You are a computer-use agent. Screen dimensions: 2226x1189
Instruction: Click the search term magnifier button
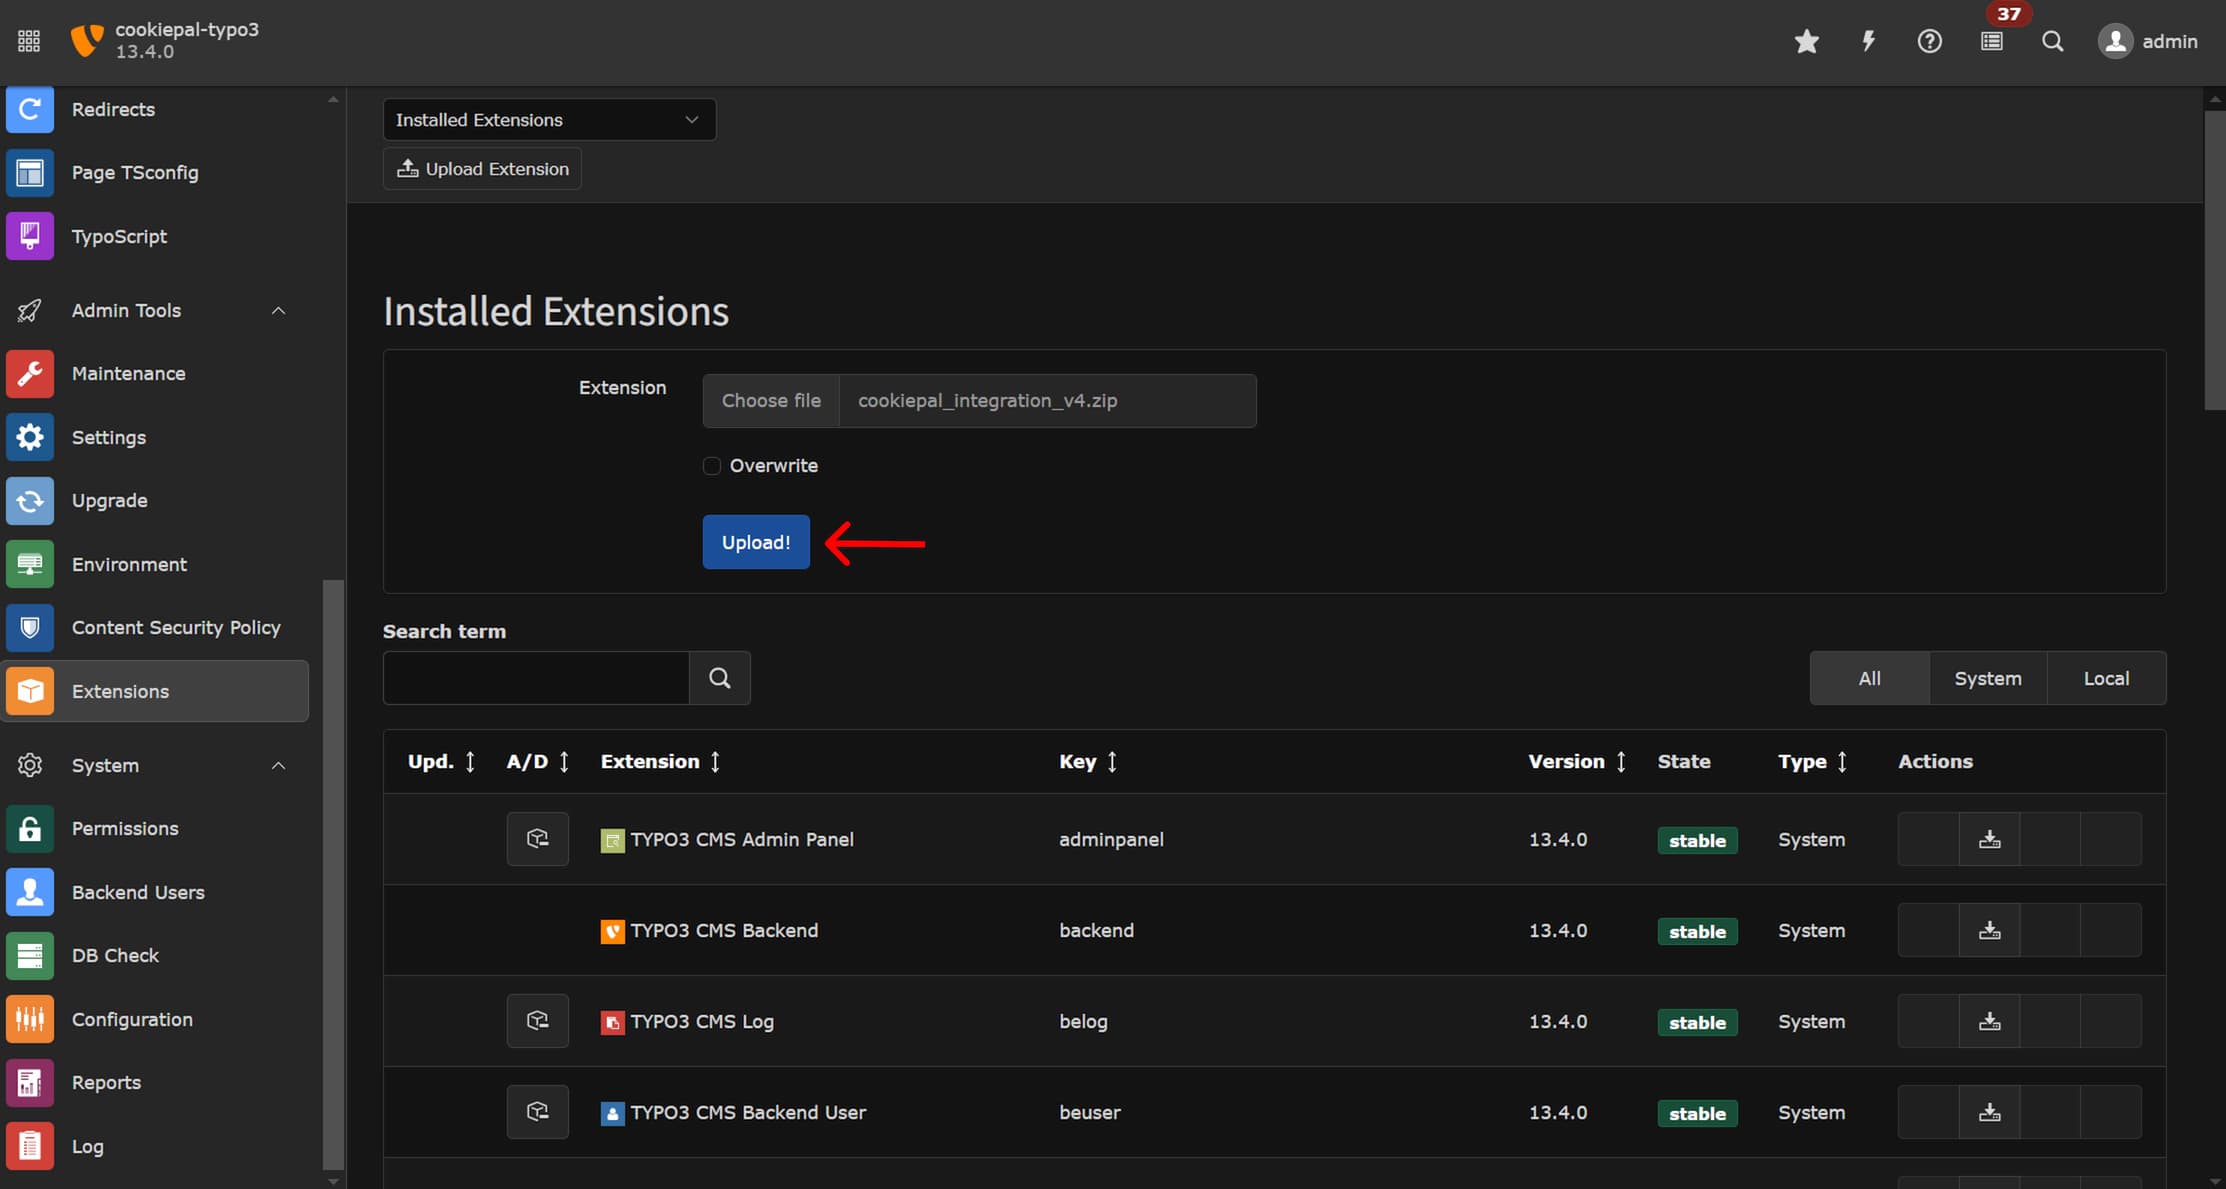pyautogui.click(x=719, y=678)
